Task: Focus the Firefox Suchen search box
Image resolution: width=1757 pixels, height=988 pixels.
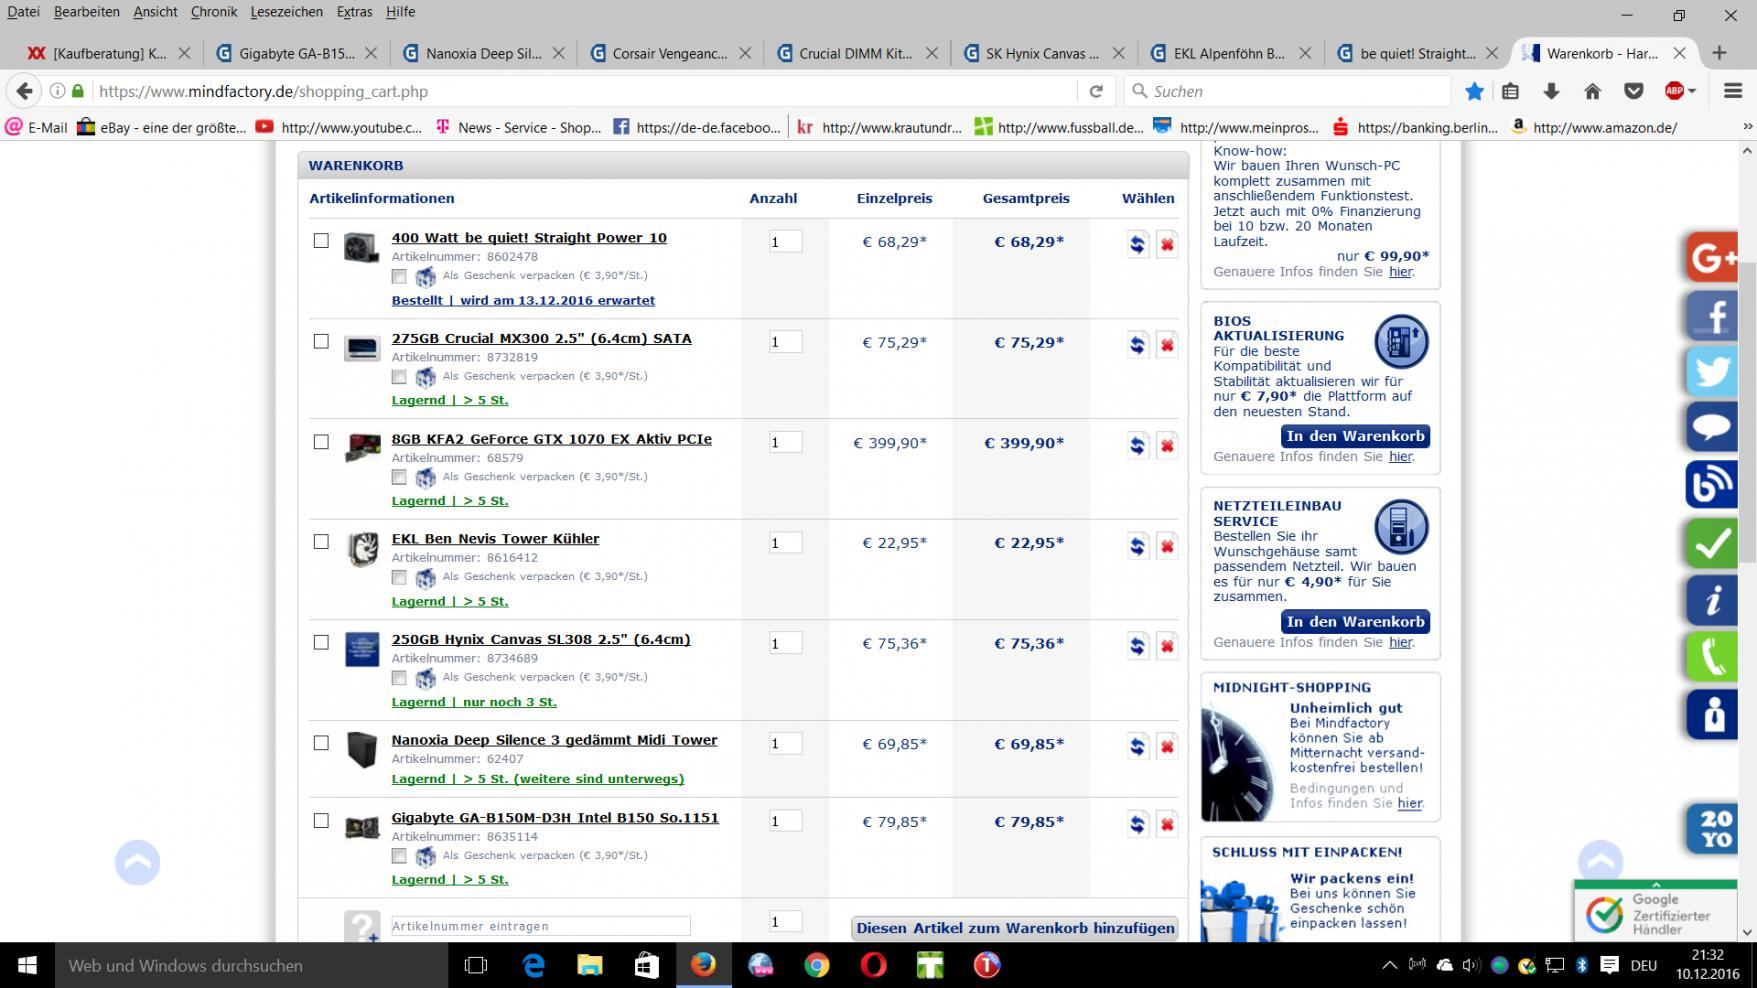Action: coord(1287,91)
